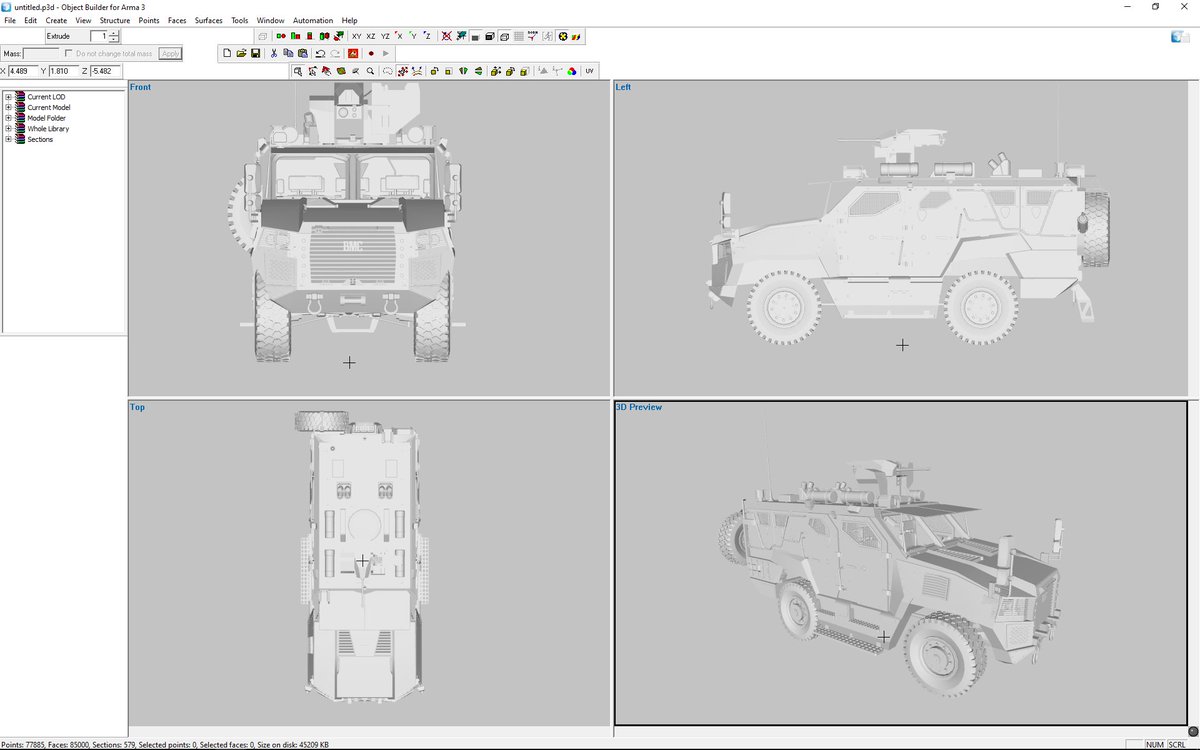This screenshot has width=1200, height=750.
Task: Open the File menu
Action: pos(10,20)
